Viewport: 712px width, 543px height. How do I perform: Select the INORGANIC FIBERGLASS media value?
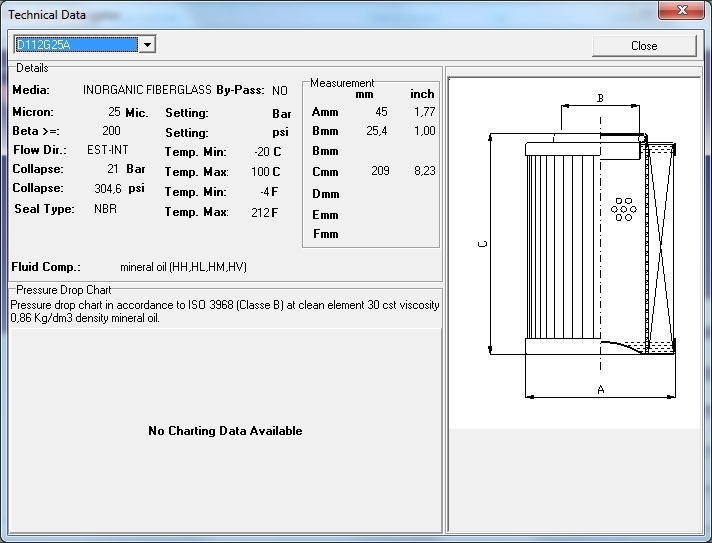click(x=147, y=91)
